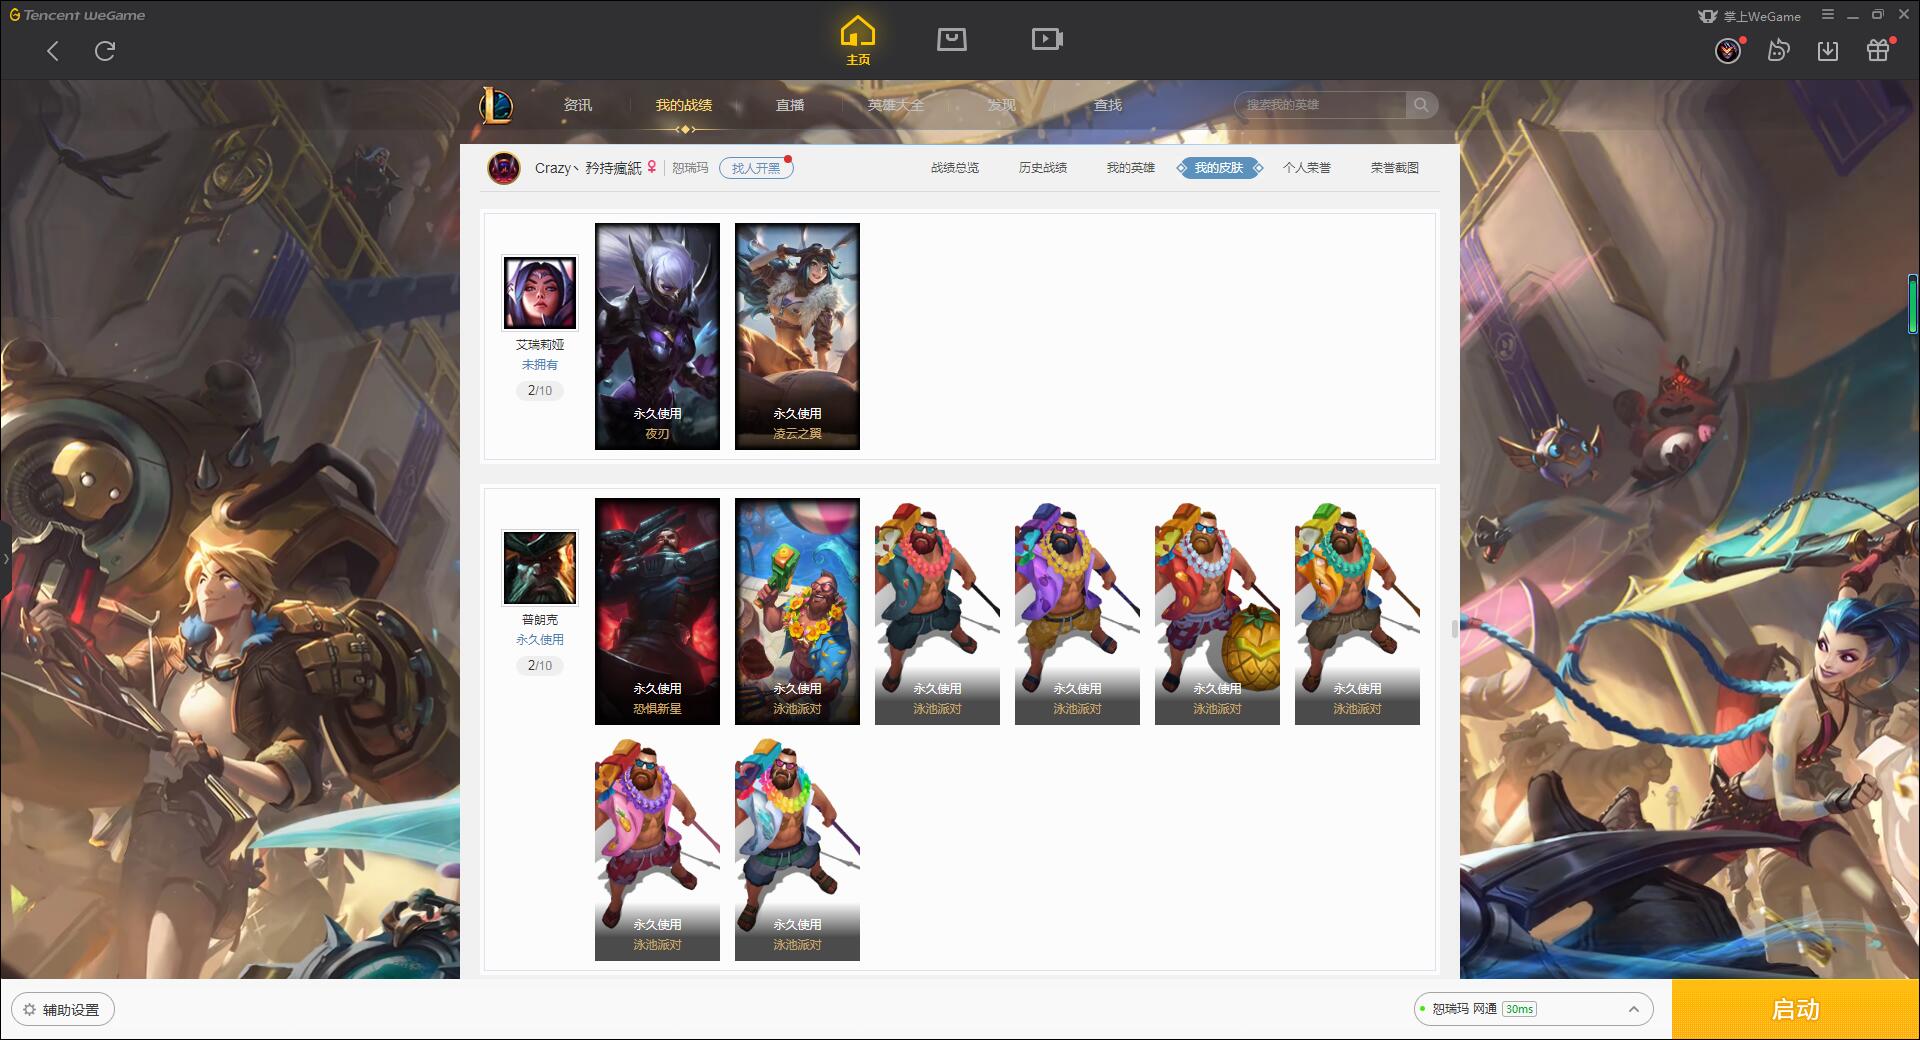Viewport: 1920px width, 1040px height.
Task: Expand the 恕瑞玛 网通 server dropdown
Action: click(x=1534, y=1009)
